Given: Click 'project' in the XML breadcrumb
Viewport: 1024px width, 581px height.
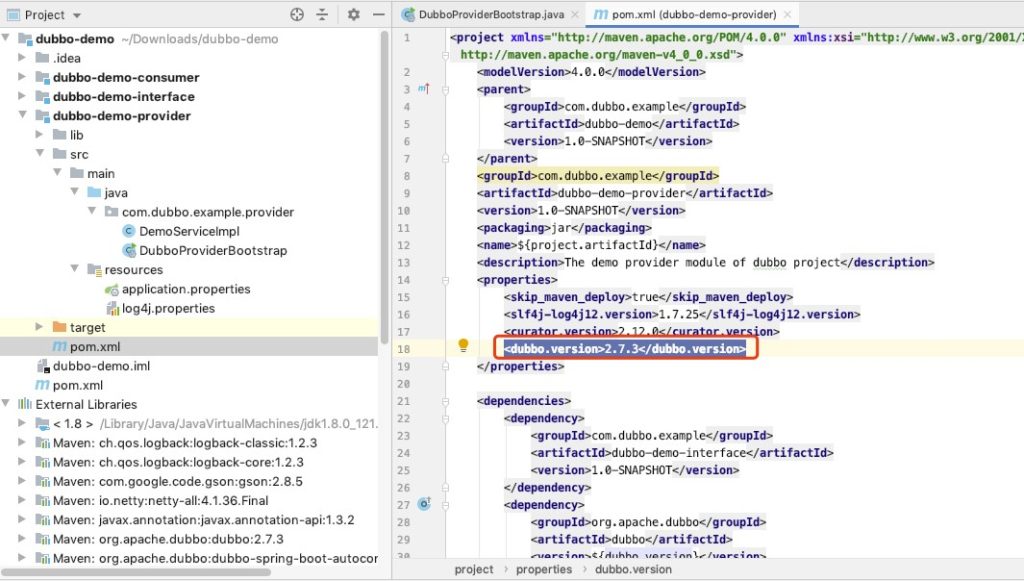Looking at the screenshot, I should pos(474,569).
